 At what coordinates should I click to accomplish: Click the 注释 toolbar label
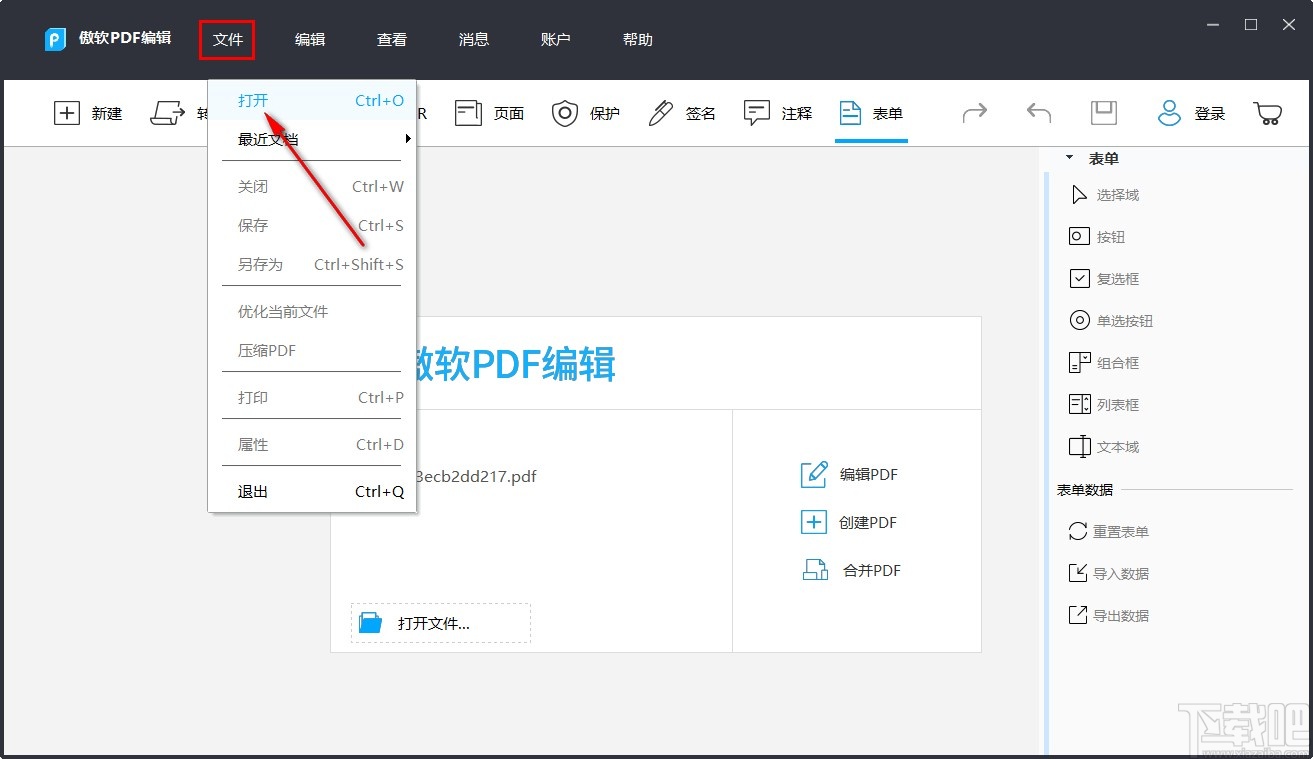[x=797, y=114]
